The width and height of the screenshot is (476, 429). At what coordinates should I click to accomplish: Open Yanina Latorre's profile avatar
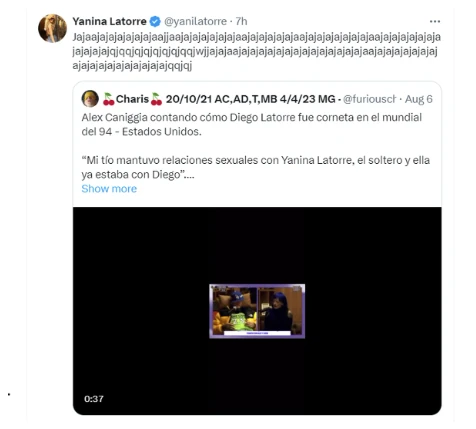point(52,28)
